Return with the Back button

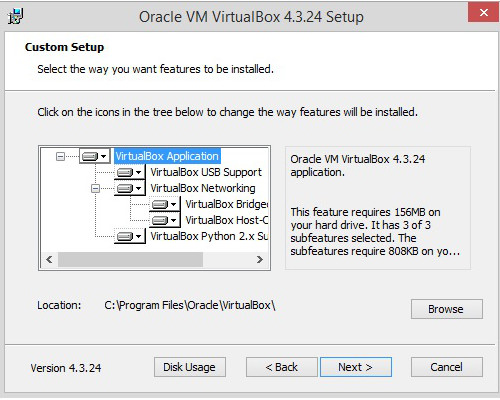click(282, 367)
